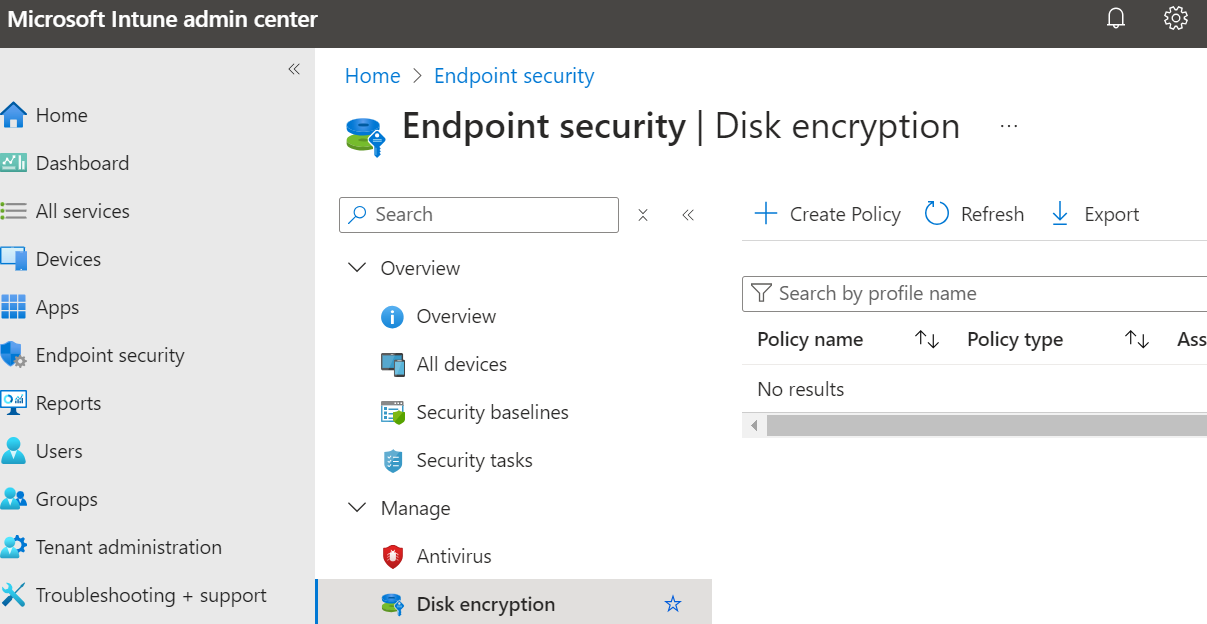This screenshot has height=624, width=1207.
Task: Sort by Policy type column arrows
Action: [x=1137, y=340]
